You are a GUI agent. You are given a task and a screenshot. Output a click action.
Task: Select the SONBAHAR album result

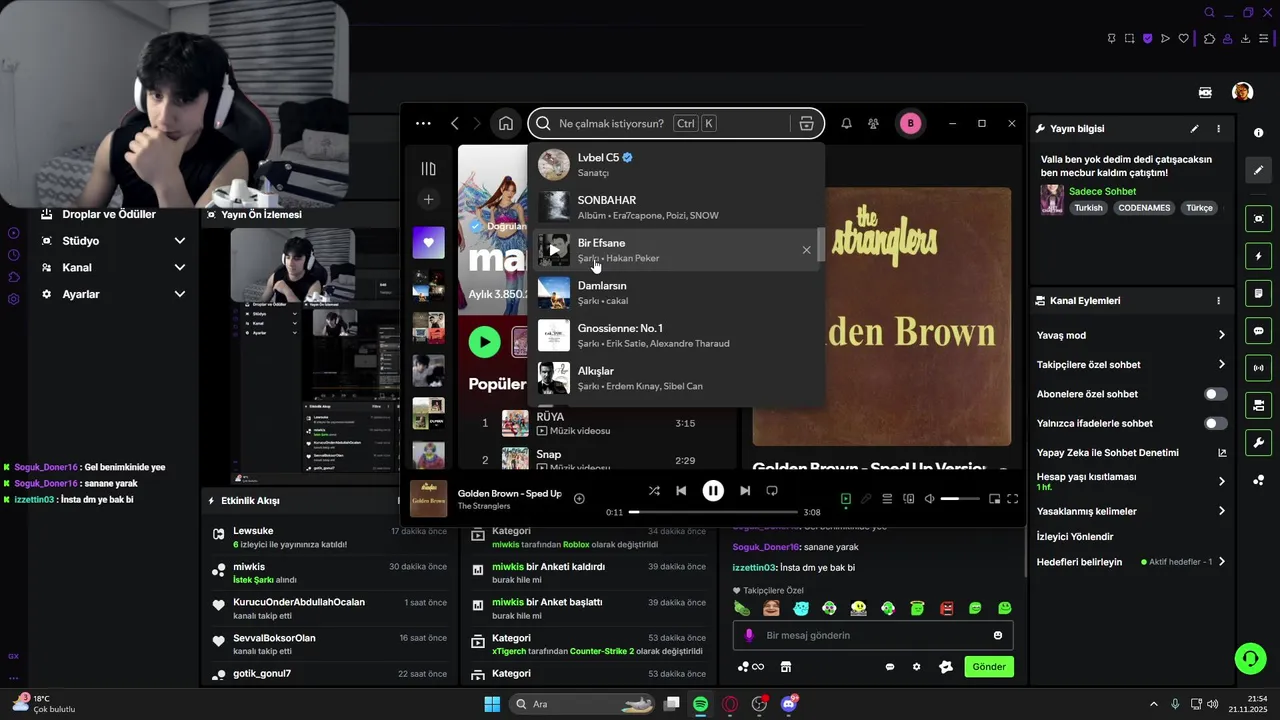coord(676,207)
